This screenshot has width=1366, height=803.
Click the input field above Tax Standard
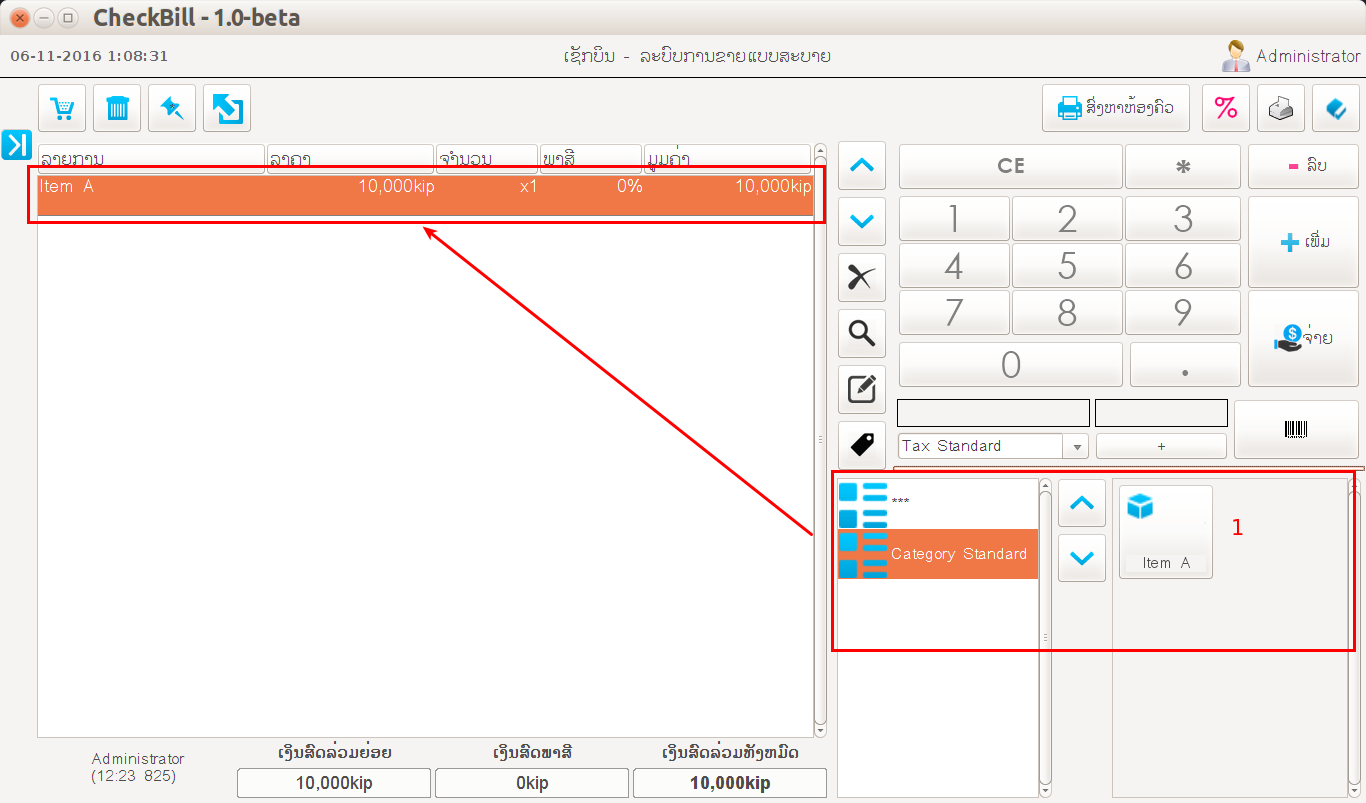(x=992, y=413)
